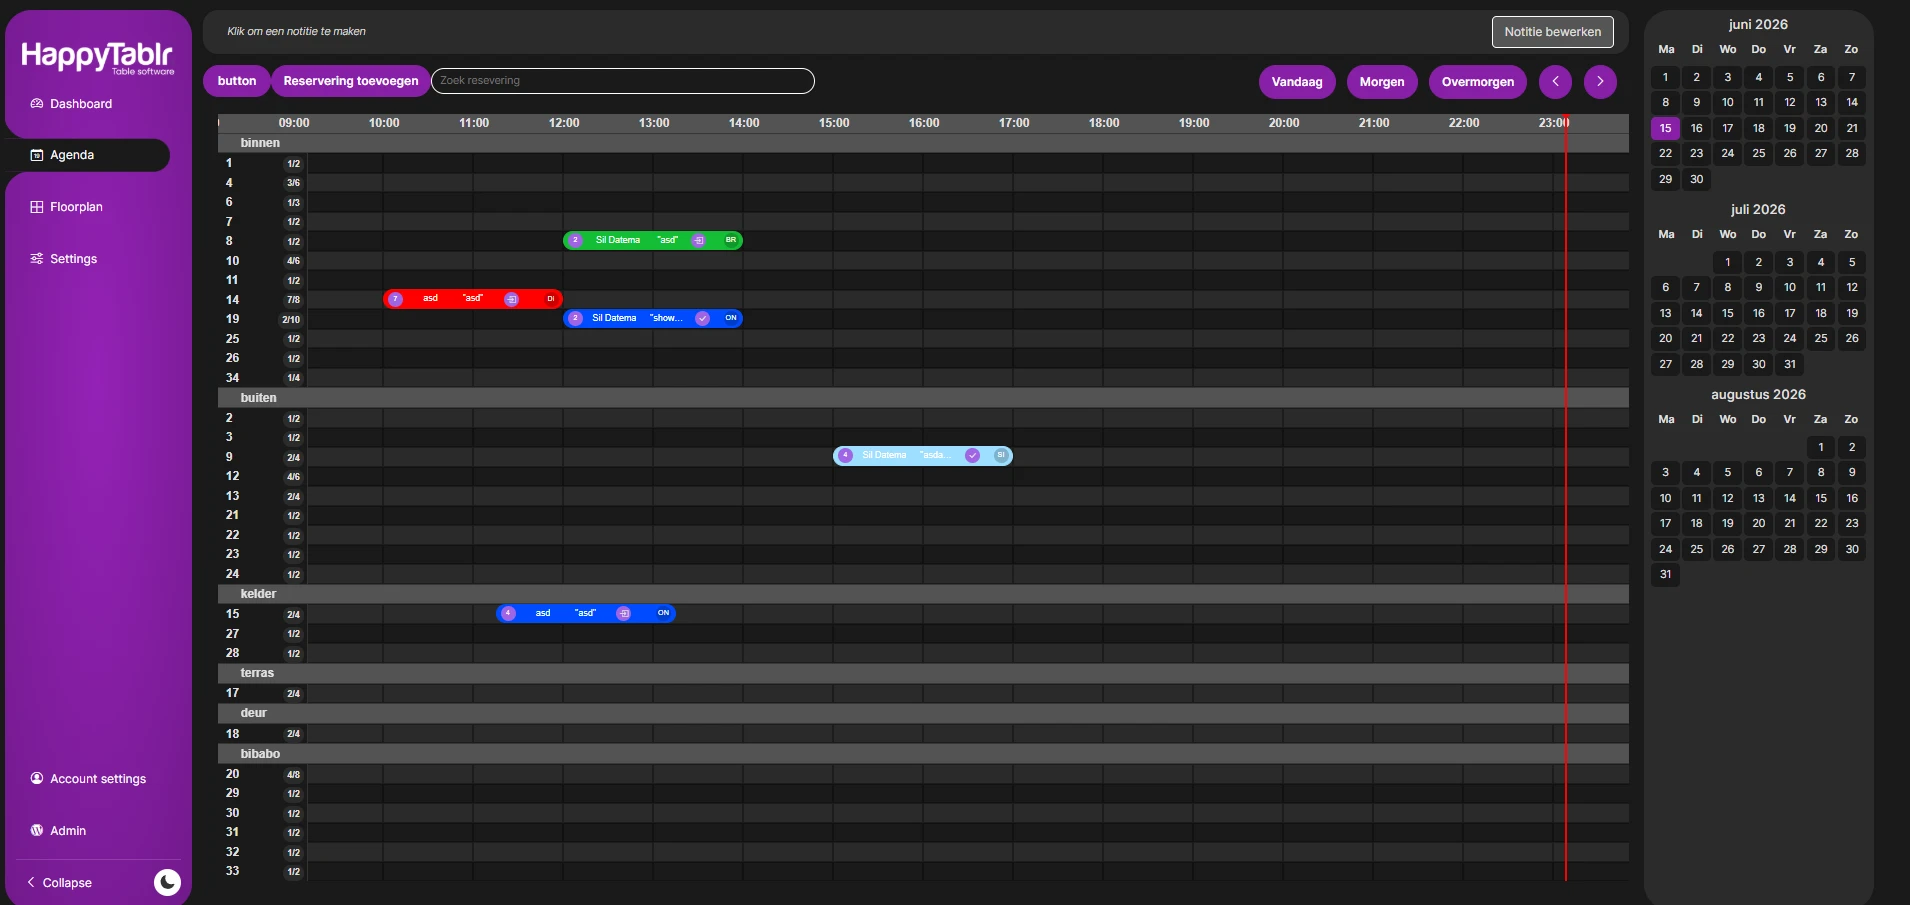Click table 14 capacity badge 7/8
1910x905 pixels.
[293, 300]
